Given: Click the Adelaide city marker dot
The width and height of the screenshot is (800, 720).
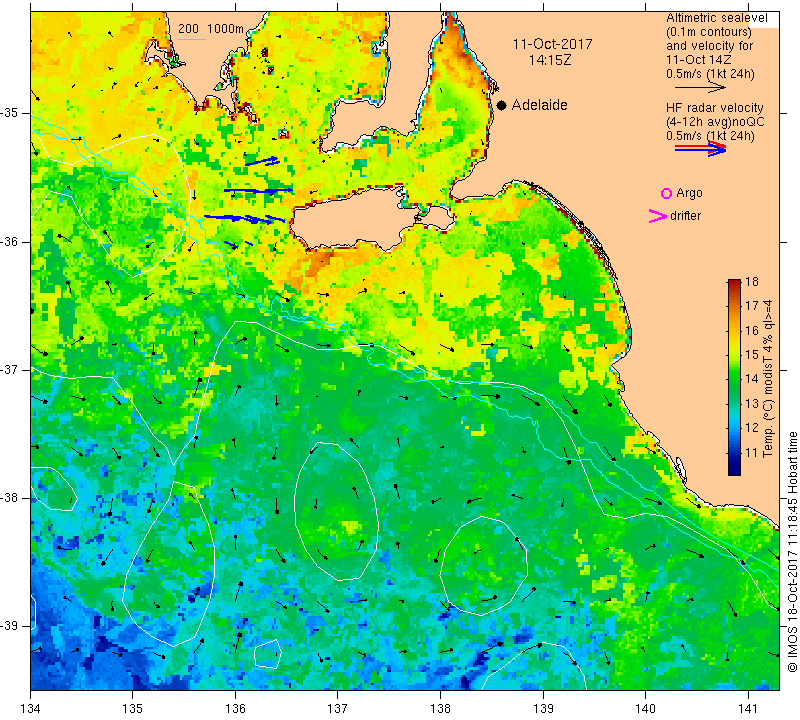Looking at the screenshot, I should (502, 106).
